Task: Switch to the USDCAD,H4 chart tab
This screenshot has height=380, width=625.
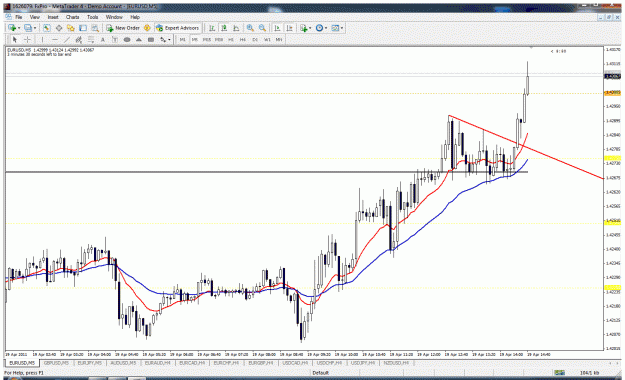Action: point(295,363)
